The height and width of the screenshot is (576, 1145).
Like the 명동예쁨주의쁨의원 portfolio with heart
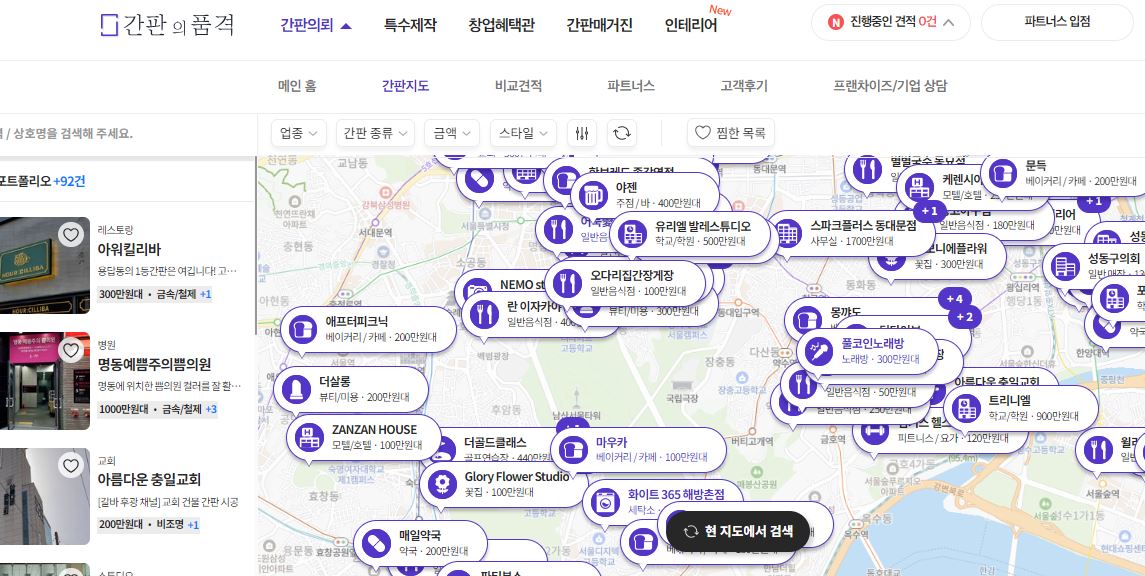[70, 350]
